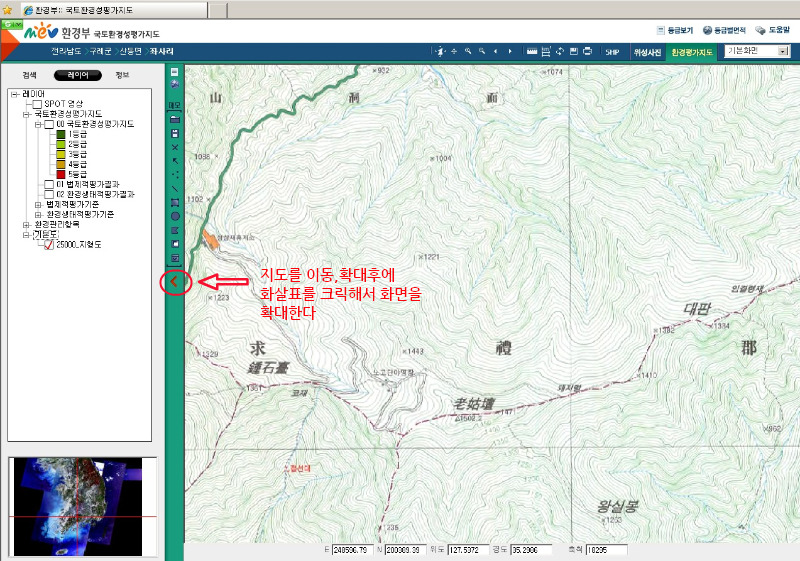Check the 01 법제적평가결과 layer
The width and height of the screenshot is (800, 561).
(x=49, y=185)
